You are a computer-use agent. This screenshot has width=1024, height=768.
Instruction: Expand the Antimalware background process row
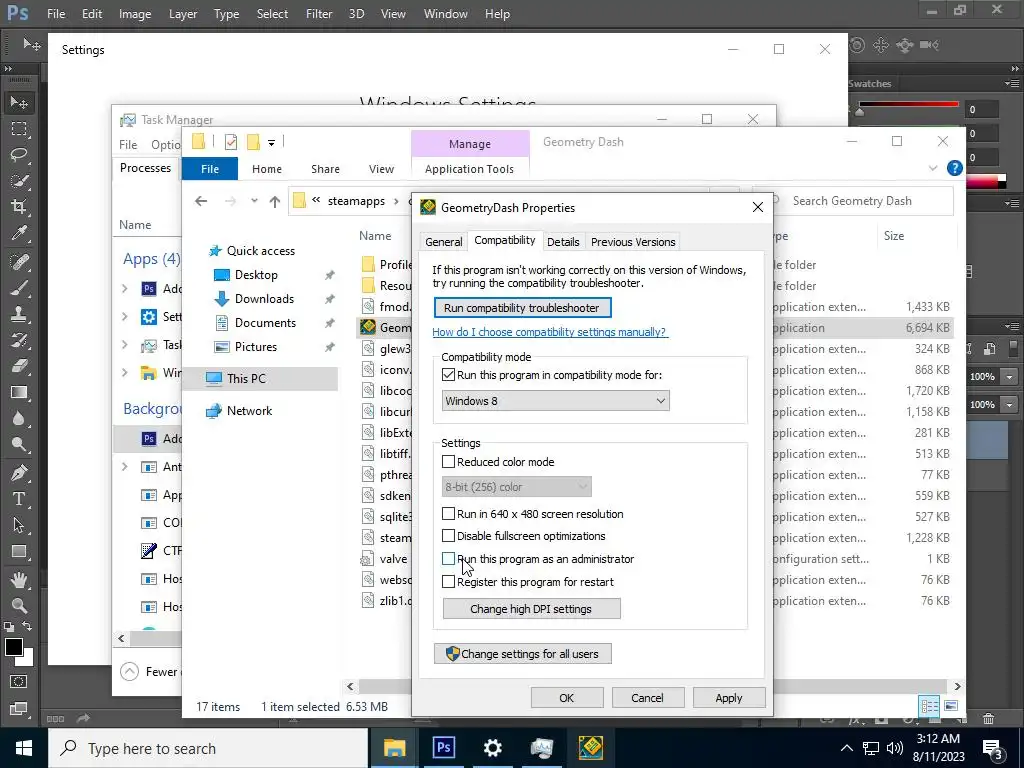tap(125, 466)
